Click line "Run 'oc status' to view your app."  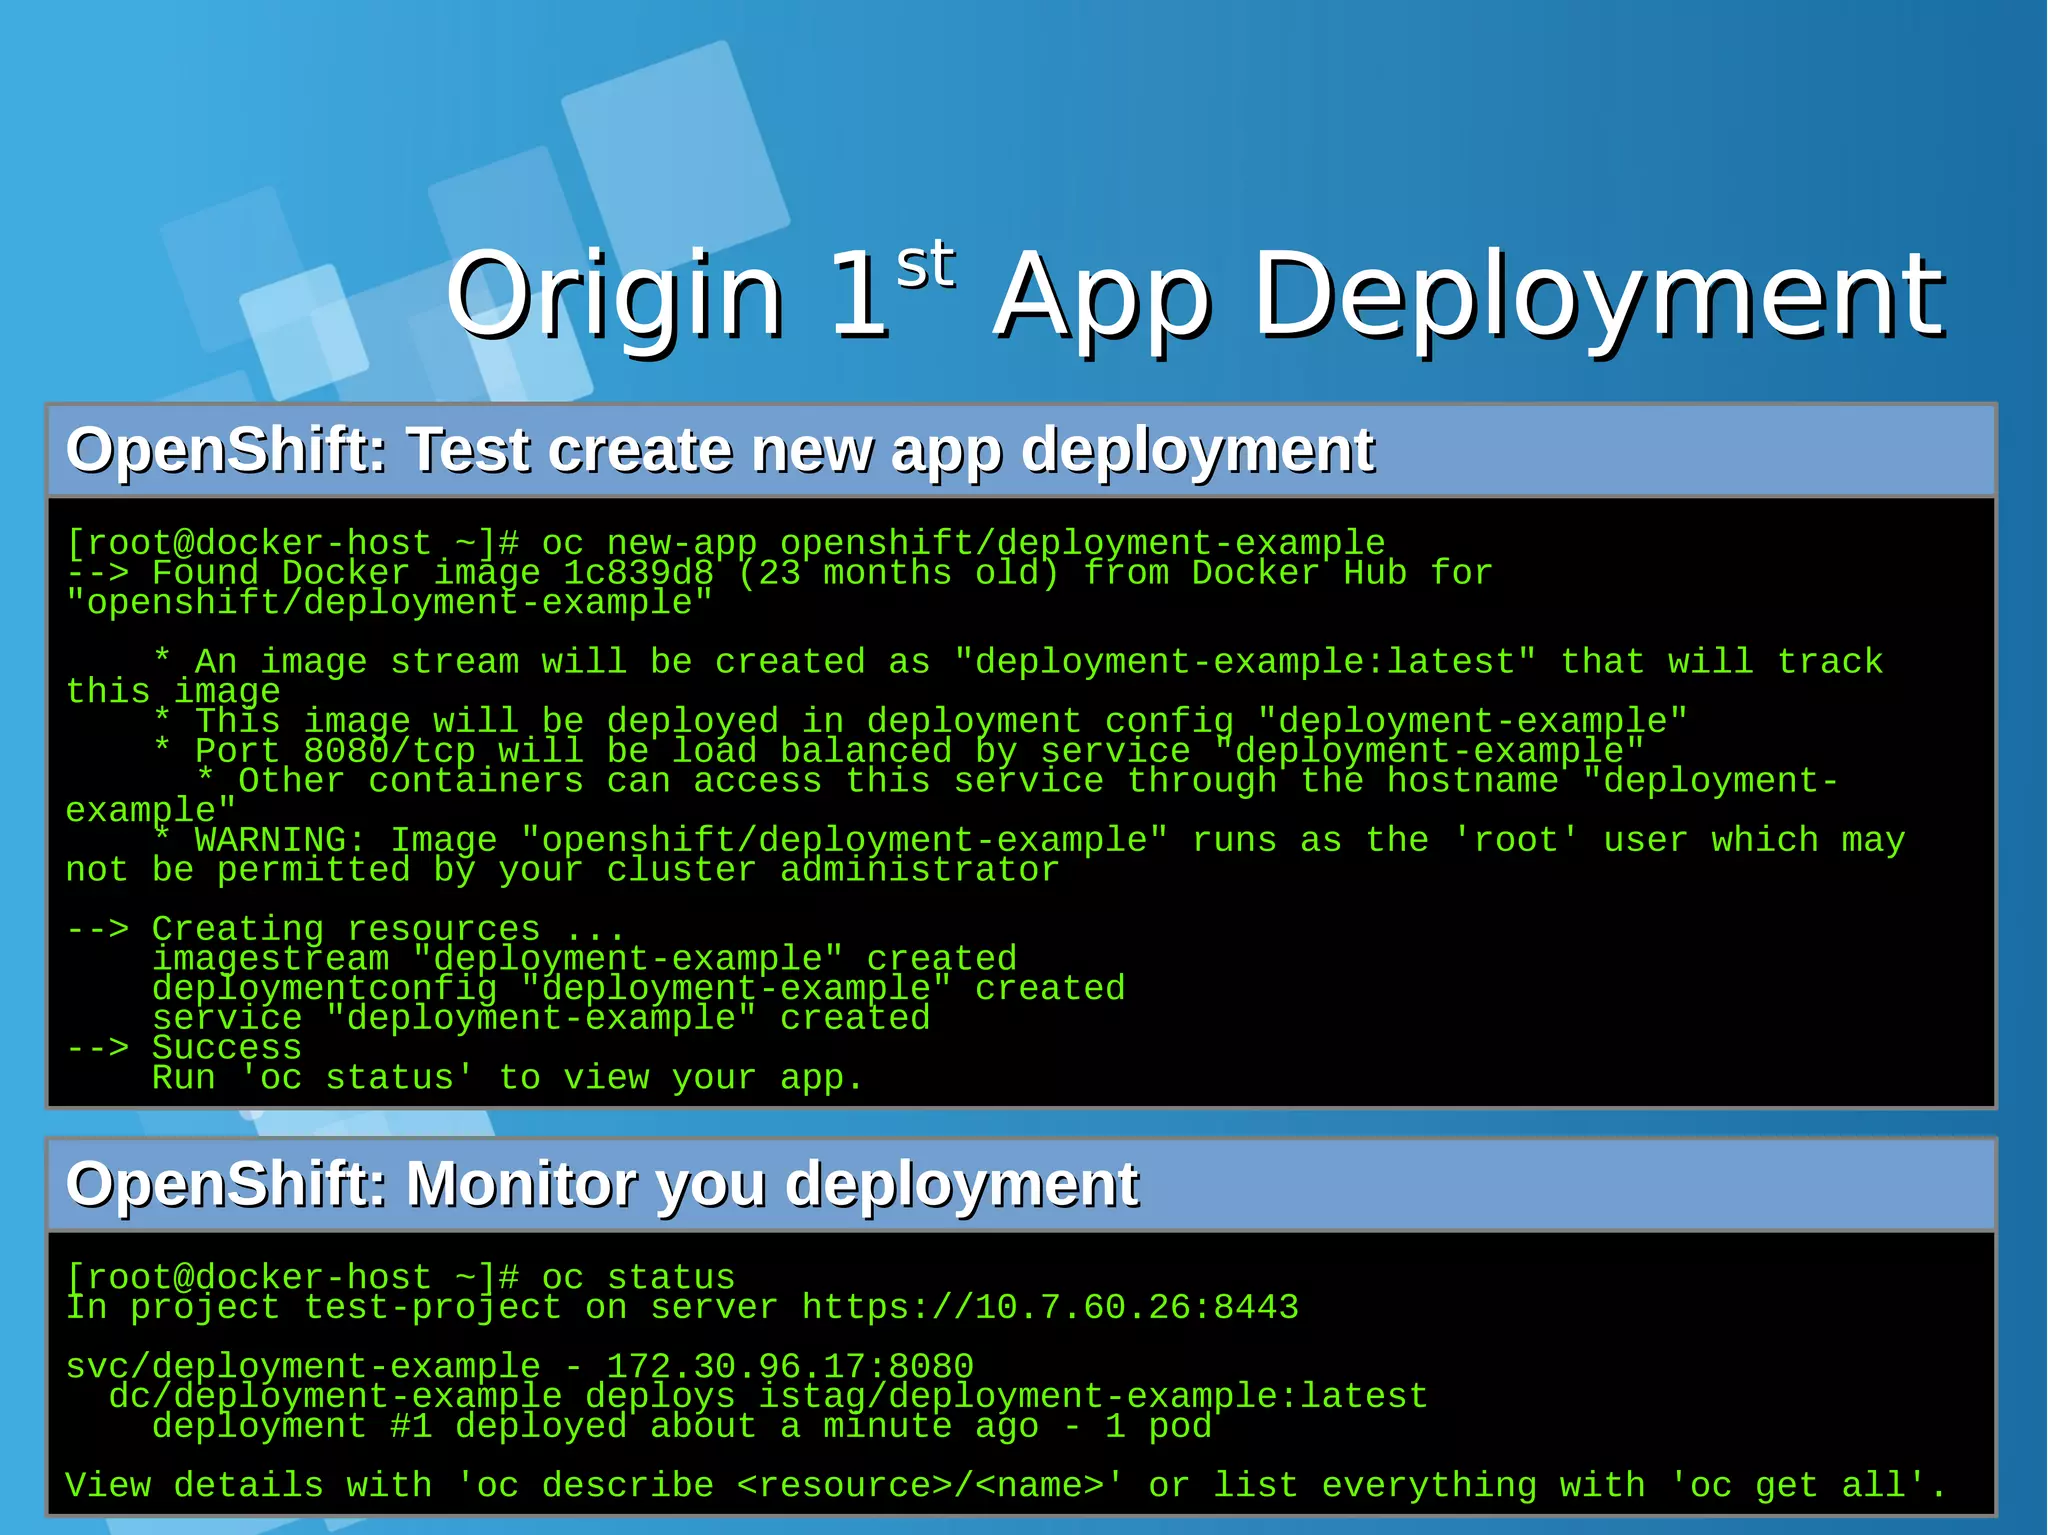[x=508, y=1078]
